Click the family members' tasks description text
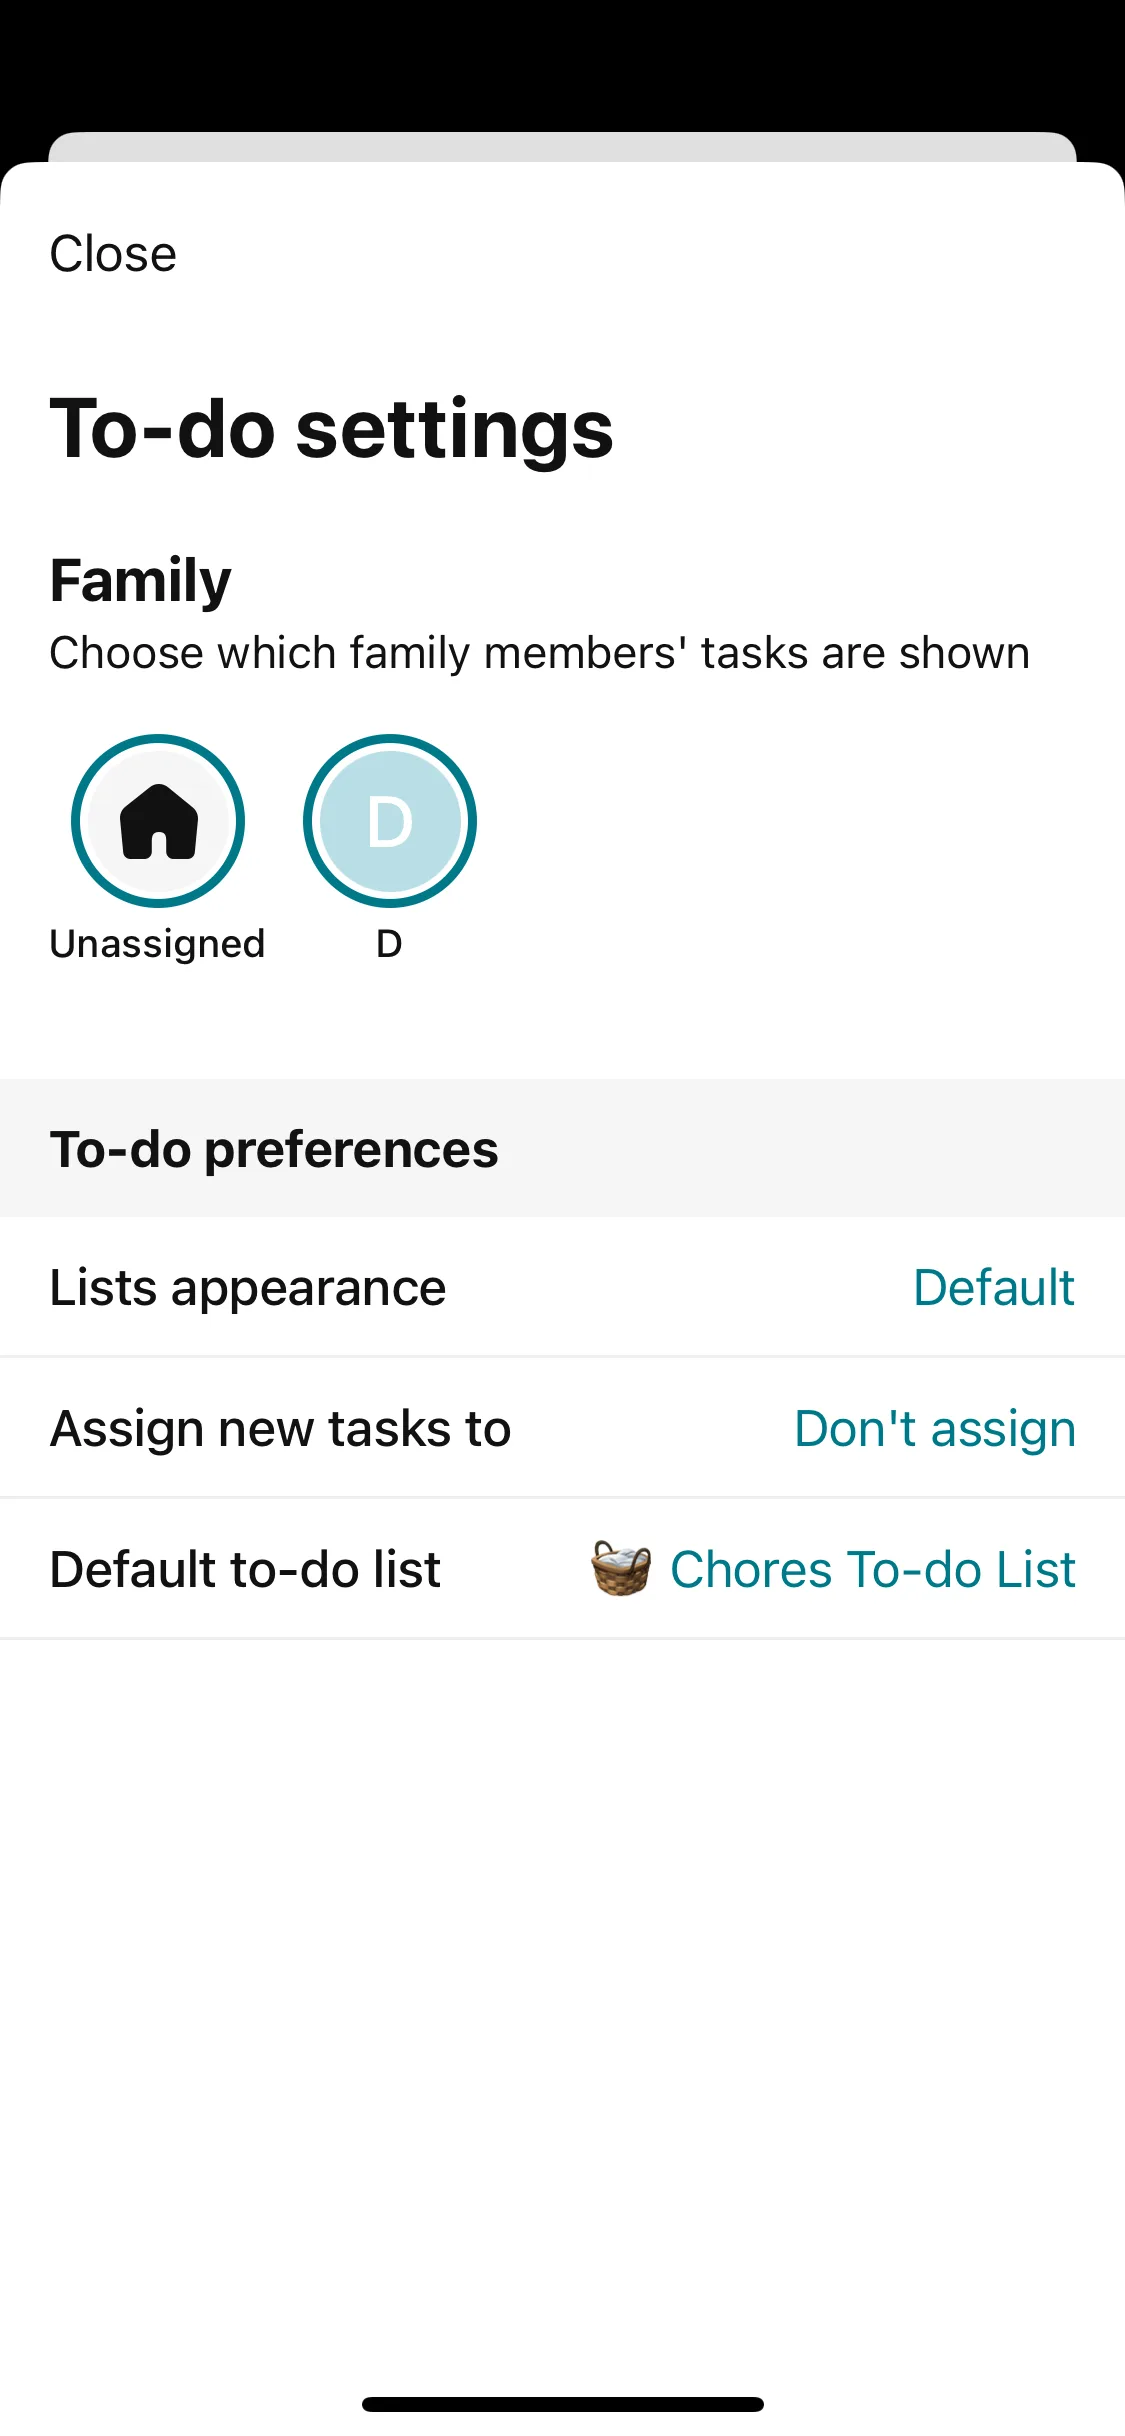 539,653
